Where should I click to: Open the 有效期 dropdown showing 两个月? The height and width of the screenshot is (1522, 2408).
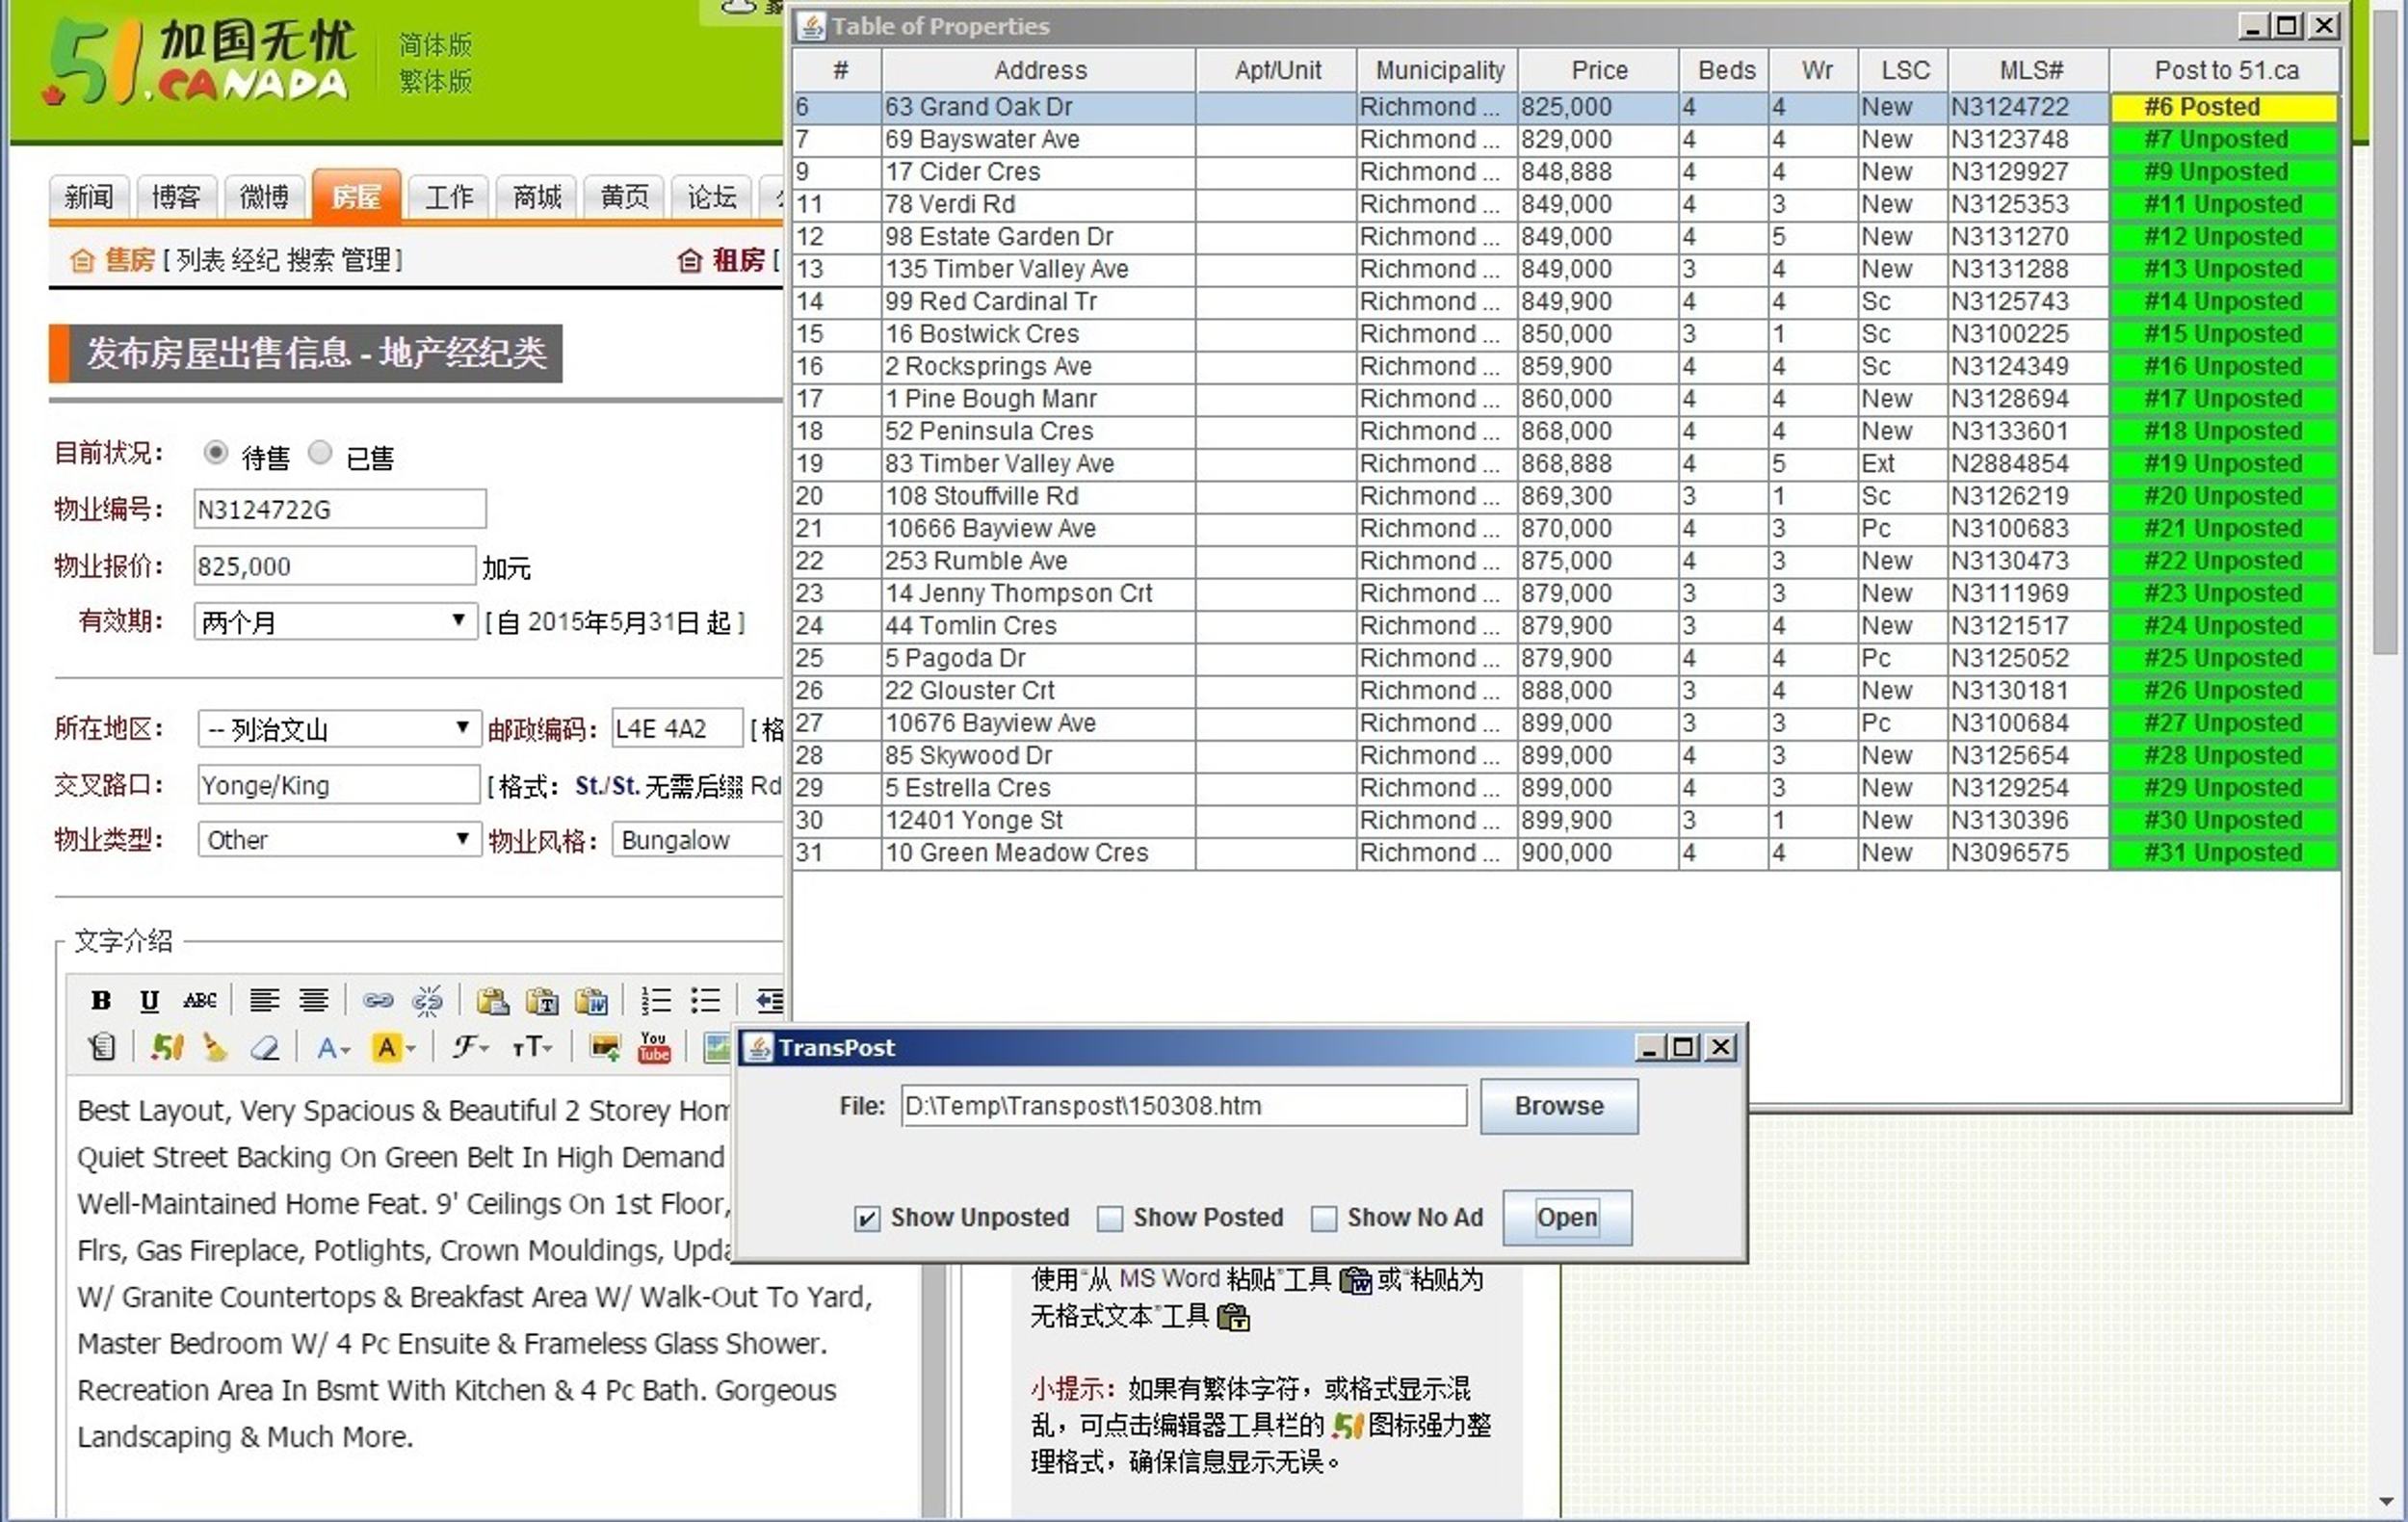pos(334,622)
